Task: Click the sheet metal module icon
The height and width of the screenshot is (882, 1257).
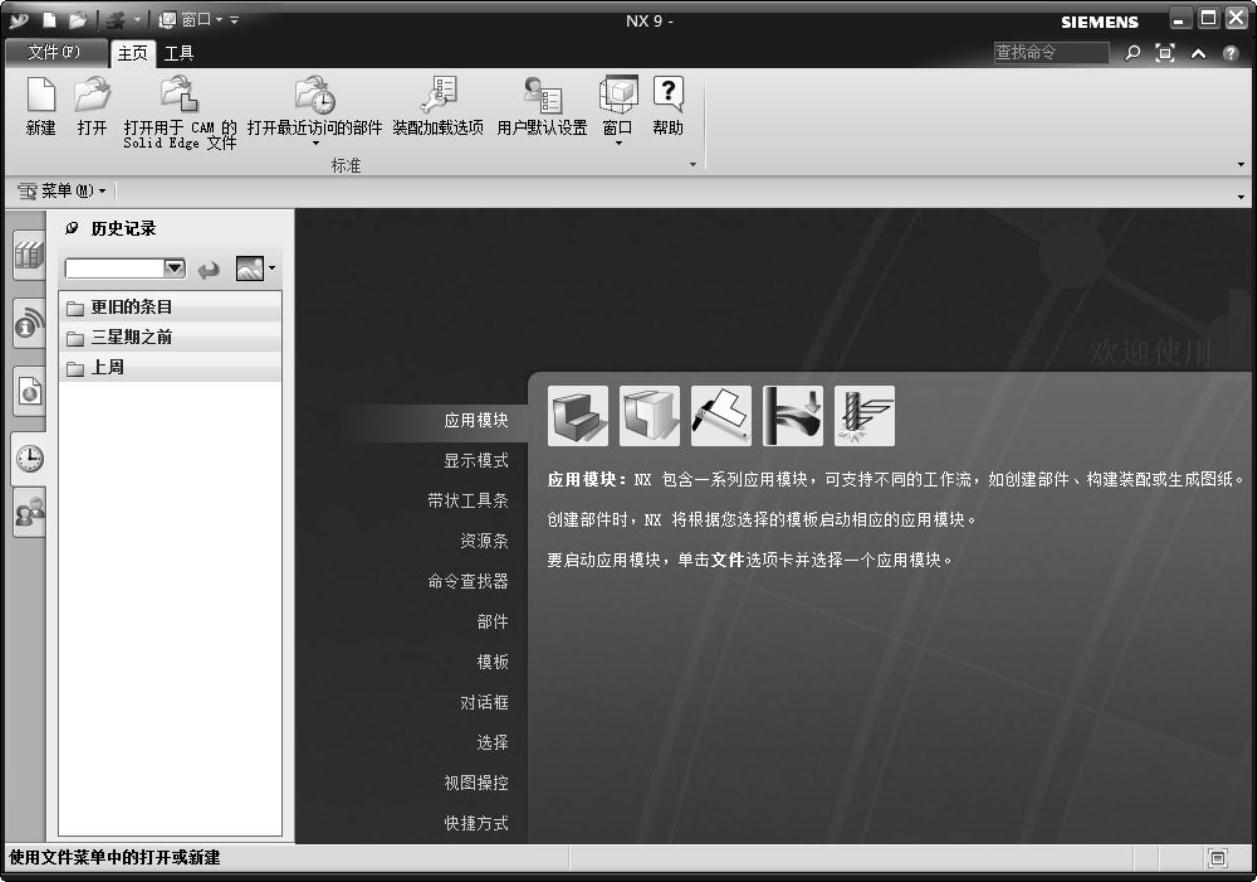Action: [x=721, y=416]
